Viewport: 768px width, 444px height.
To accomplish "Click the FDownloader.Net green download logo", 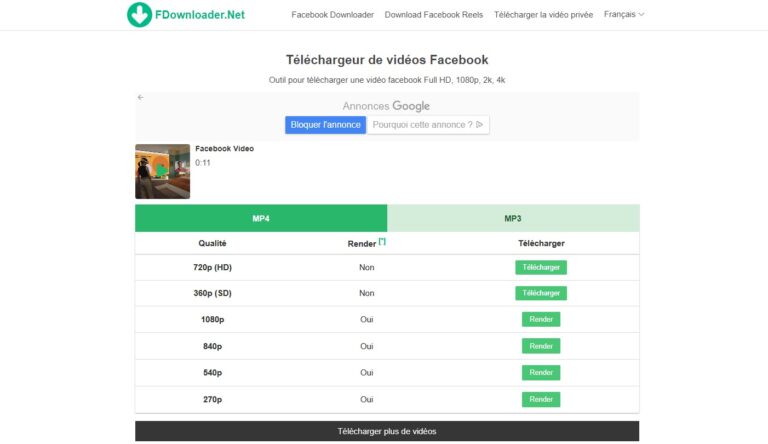I will tap(139, 14).
